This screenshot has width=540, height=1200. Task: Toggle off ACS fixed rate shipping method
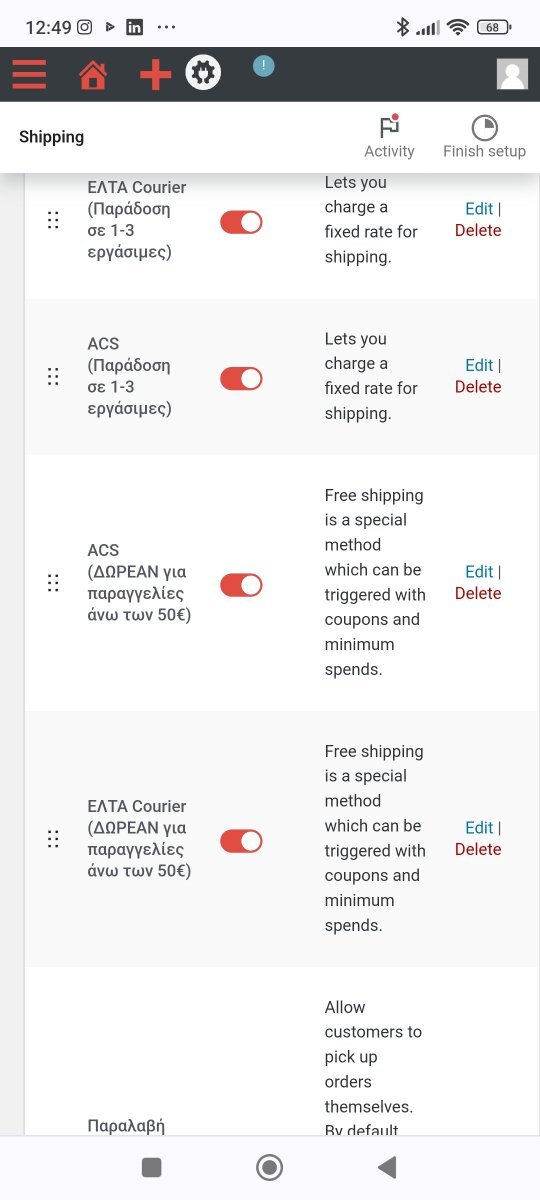(x=241, y=378)
